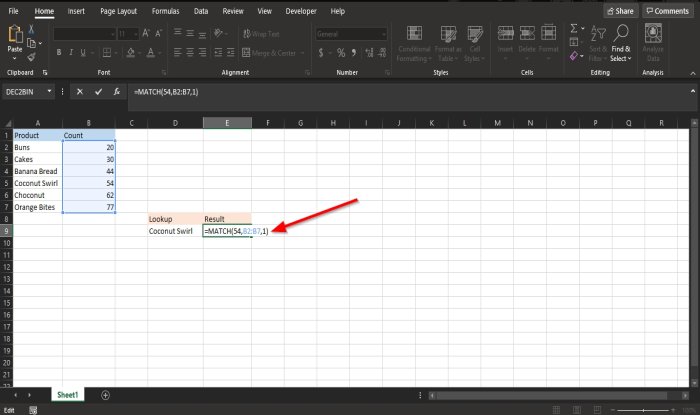Viewport: 700px width, 415px height.
Task: Select the Format Painter brush
Action: [x=31, y=57]
